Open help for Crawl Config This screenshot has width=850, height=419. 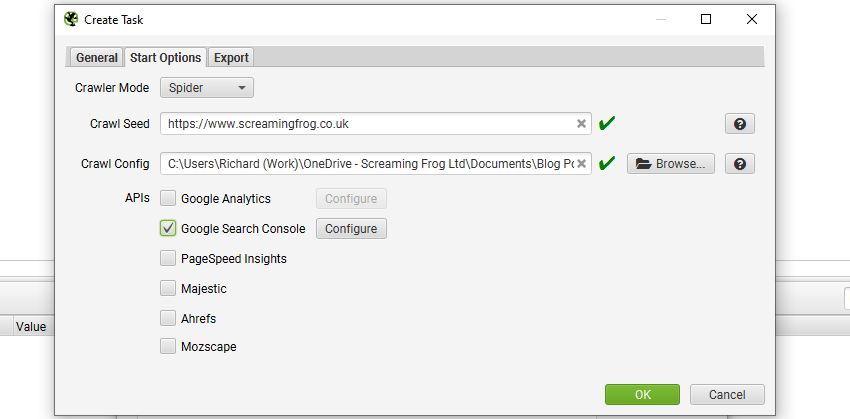click(x=739, y=163)
